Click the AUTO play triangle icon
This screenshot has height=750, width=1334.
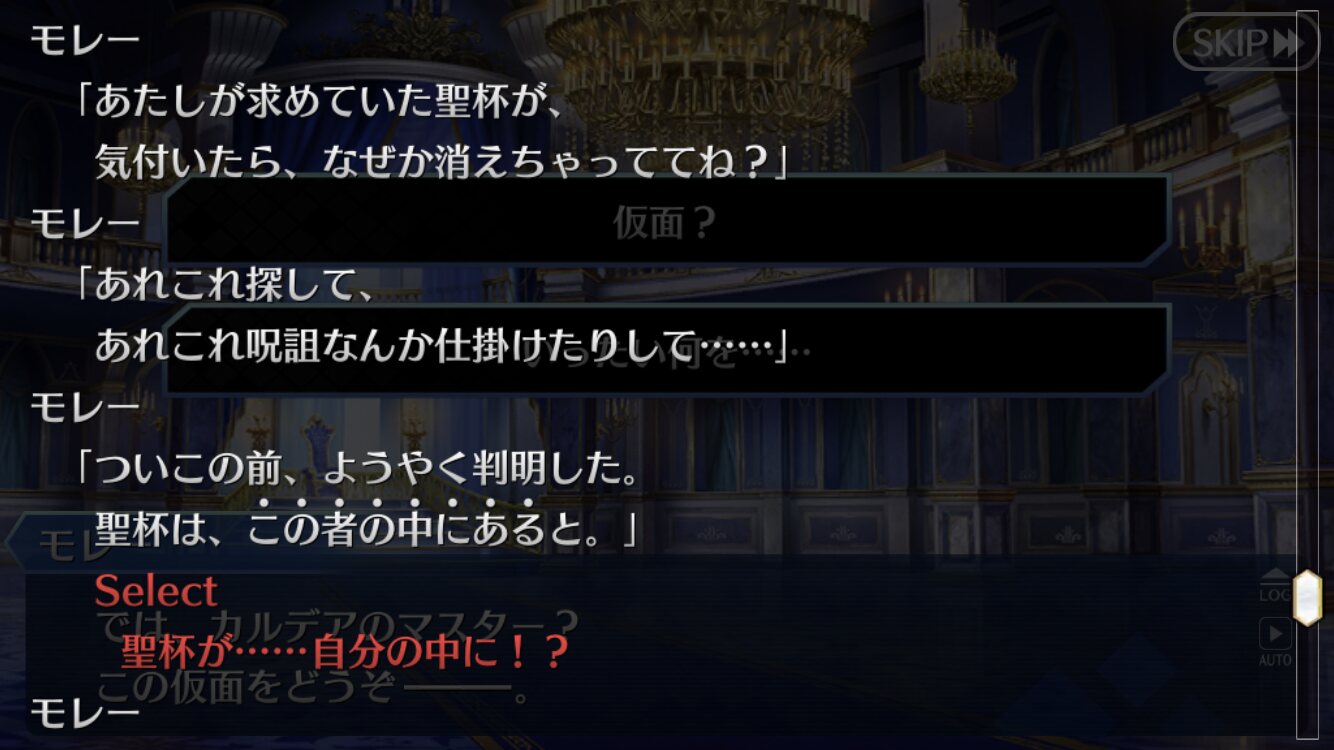1275,634
